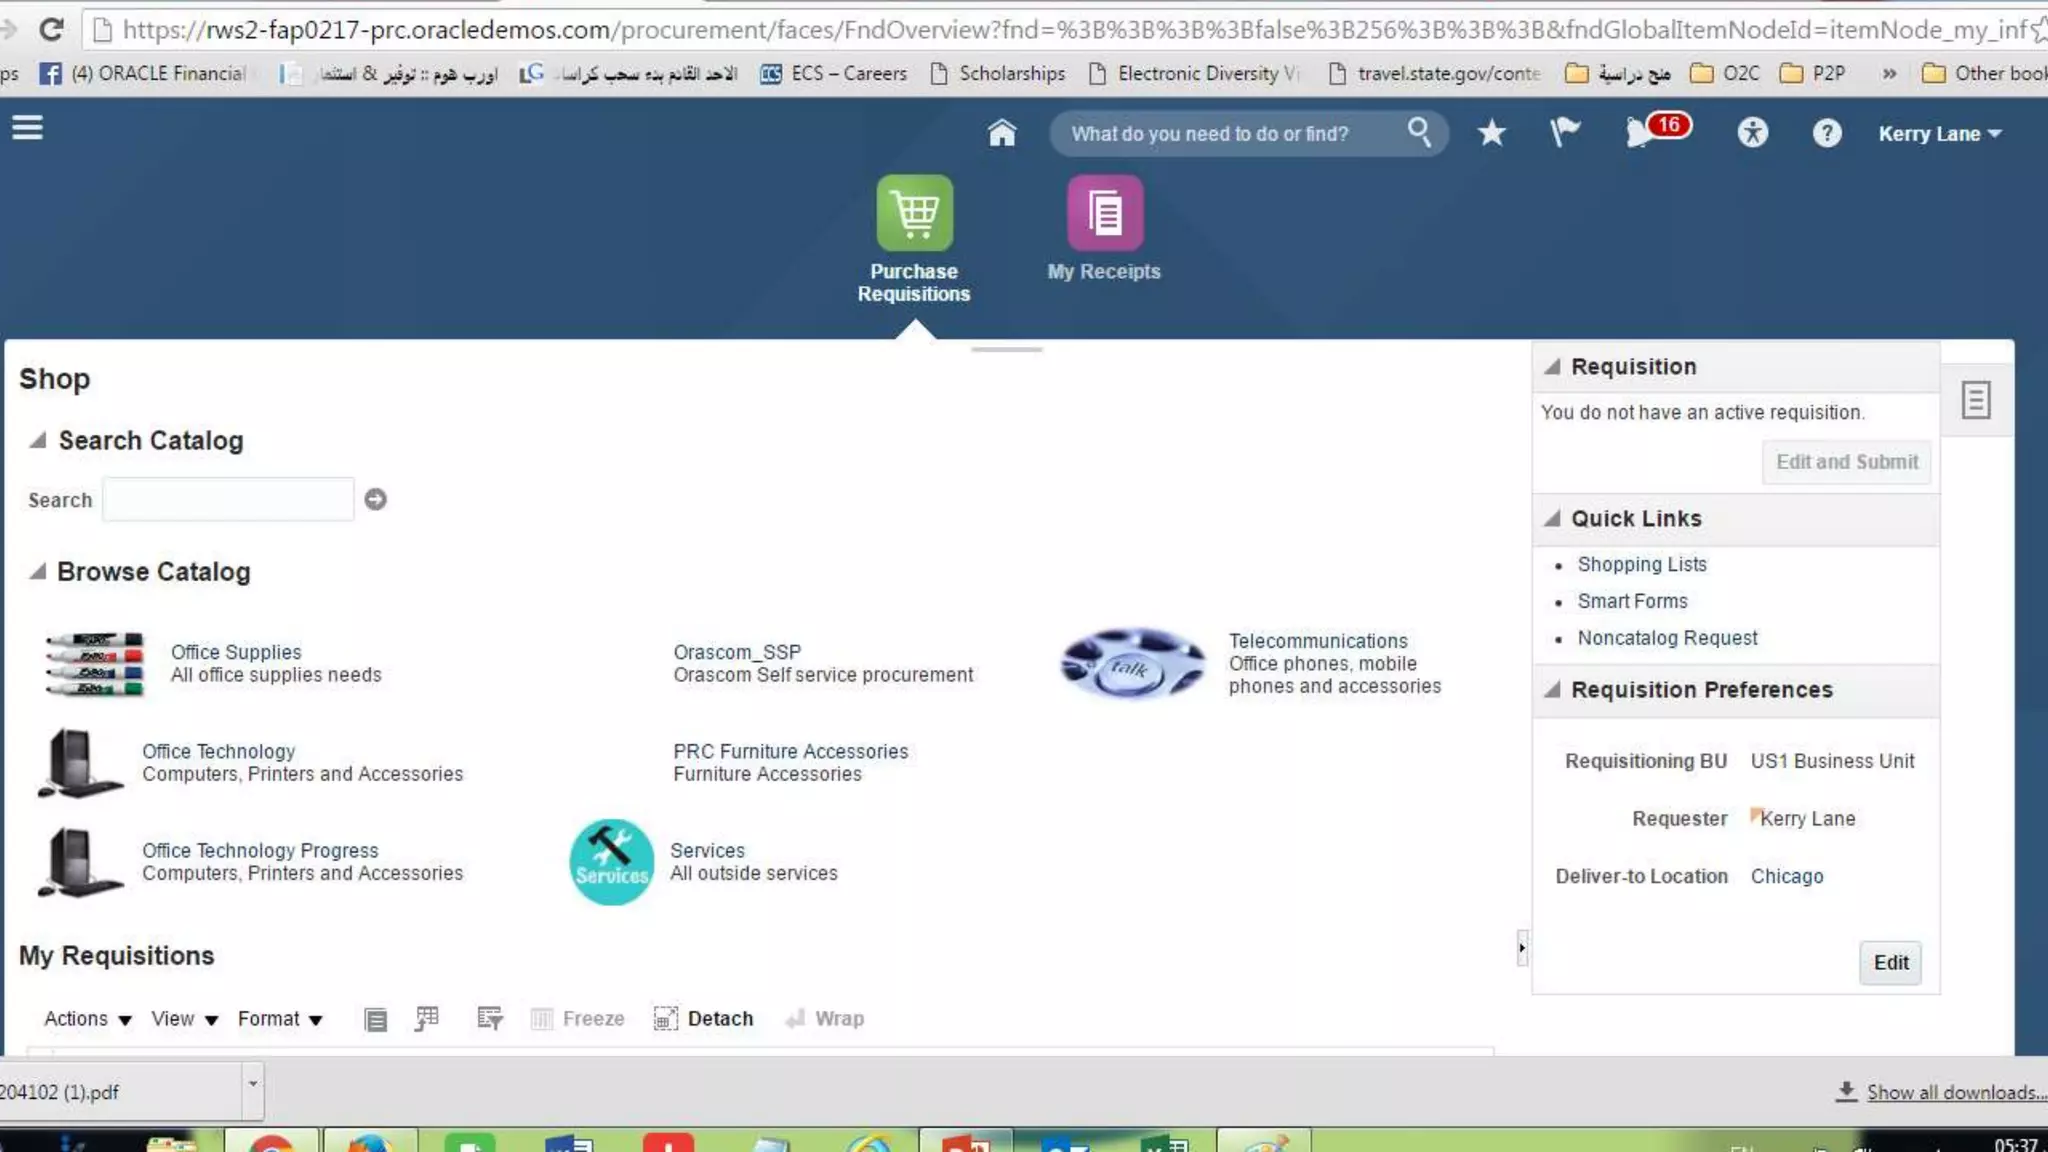Open the View menu
The height and width of the screenshot is (1152, 2048).
pyautogui.click(x=184, y=1018)
